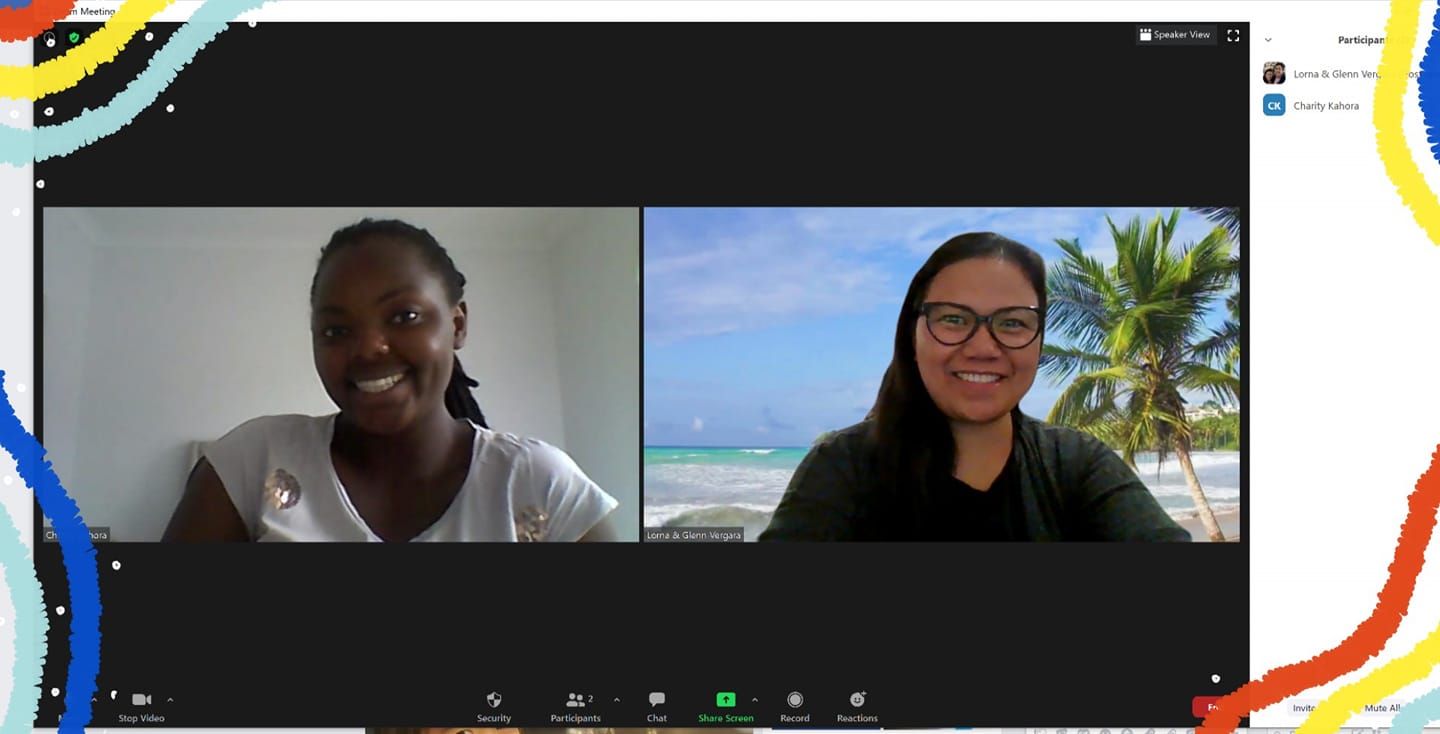Screen dimensions: 1440x734
Task: Collapse participants panel with chevron
Action: coord(1268,40)
